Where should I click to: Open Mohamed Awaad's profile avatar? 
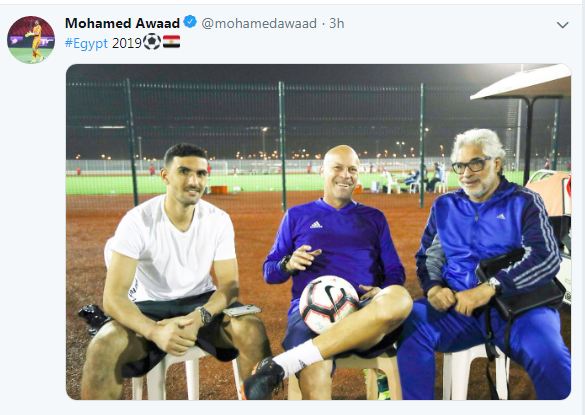pyautogui.click(x=31, y=40)
